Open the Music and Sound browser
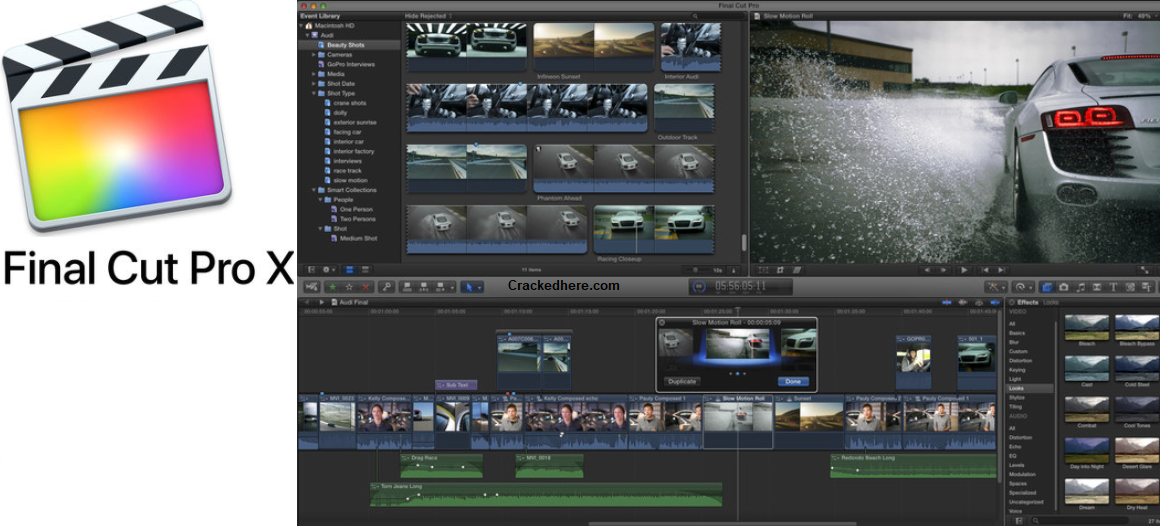Screen dimensions: 1160x526 pyautogui.click(x=1080, y=287)
